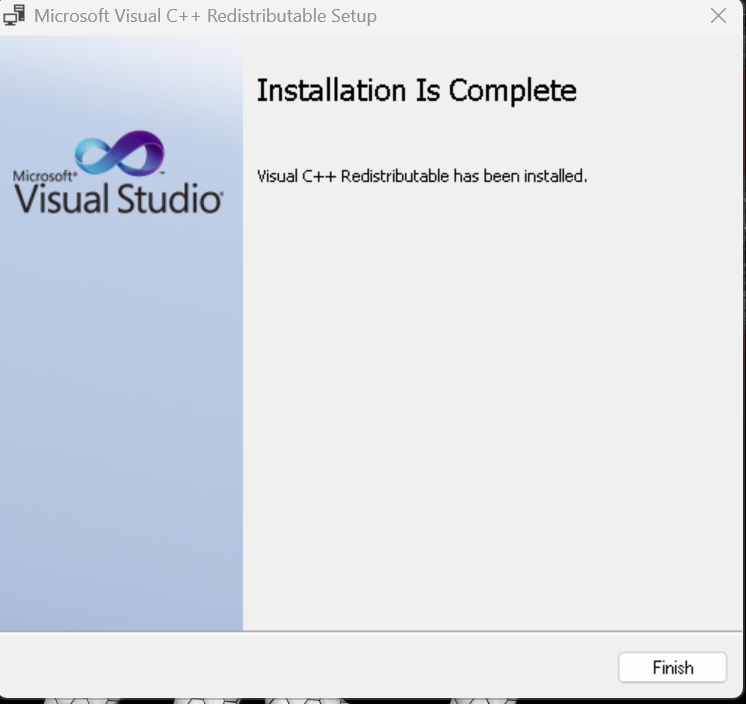Click the "Microsoft Visual C++ Redistributable Setup" title
Screen dimensions: 746x704
tap(206, 16)
